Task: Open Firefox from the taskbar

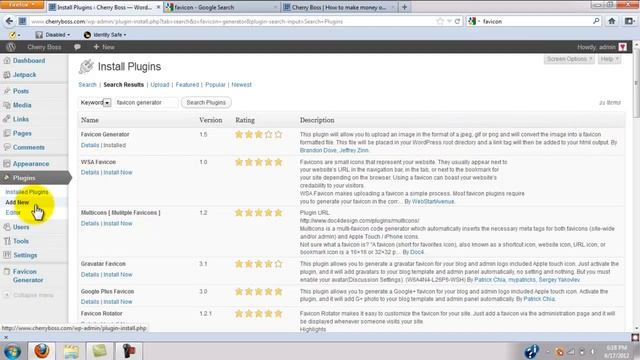Action: coord(41,351)
